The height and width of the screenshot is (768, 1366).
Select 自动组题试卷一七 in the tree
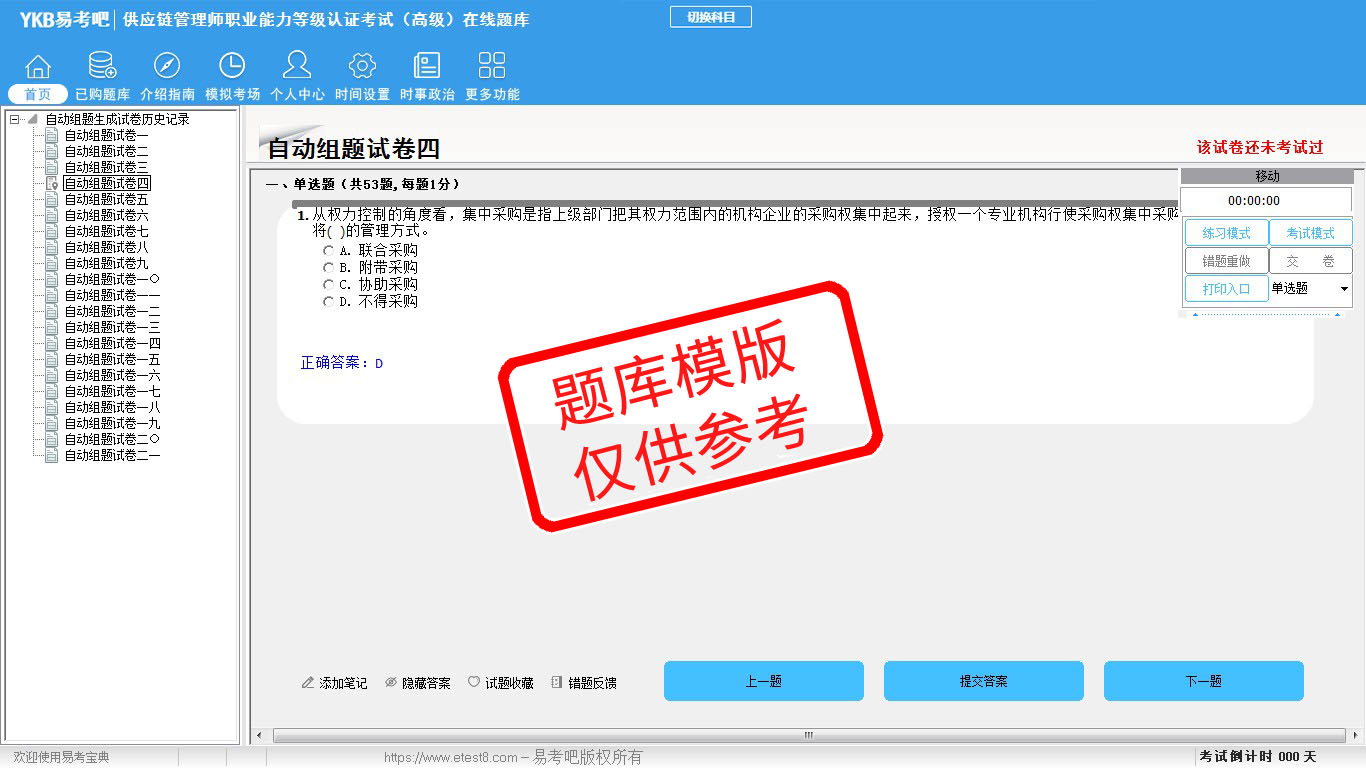tap(112, 391)
